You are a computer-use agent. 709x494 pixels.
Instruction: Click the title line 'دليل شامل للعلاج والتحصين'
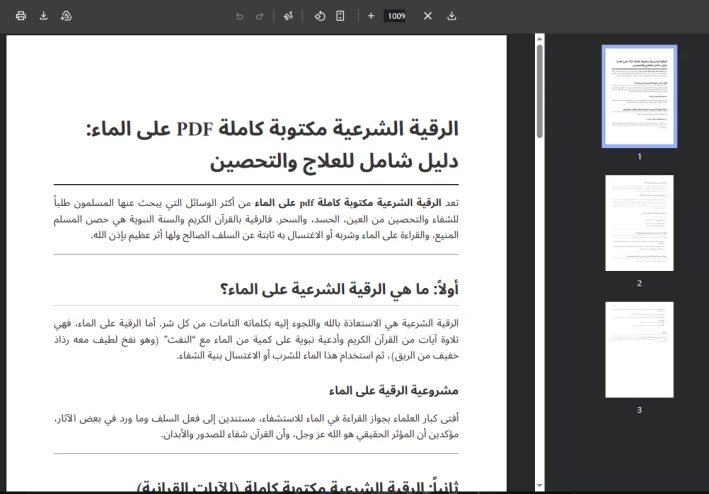pyautogui.click(x=334, y=162)
